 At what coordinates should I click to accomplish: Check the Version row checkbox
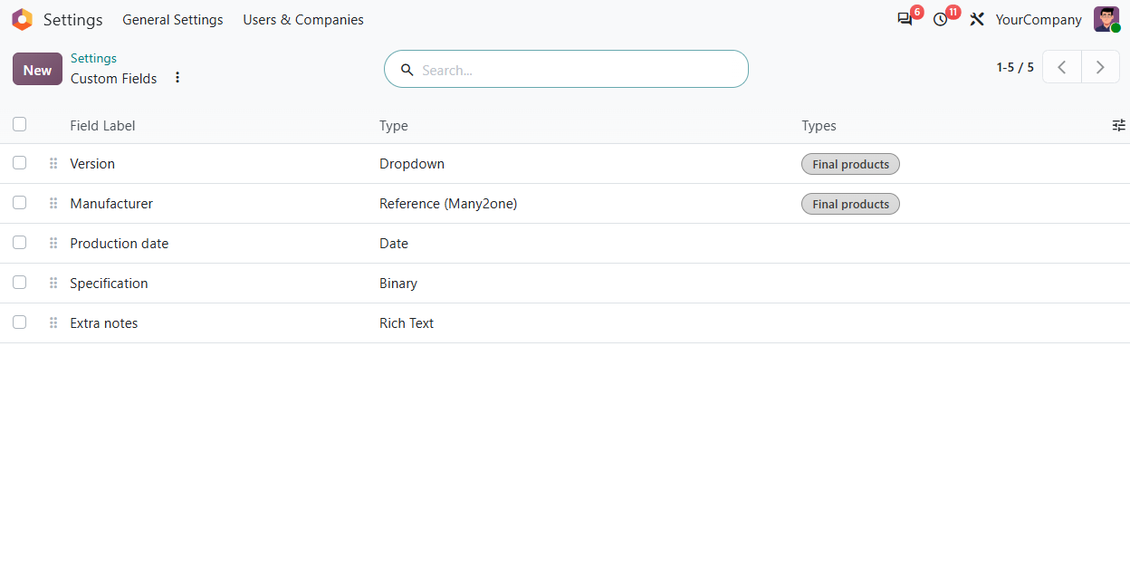tap(19, 163)
